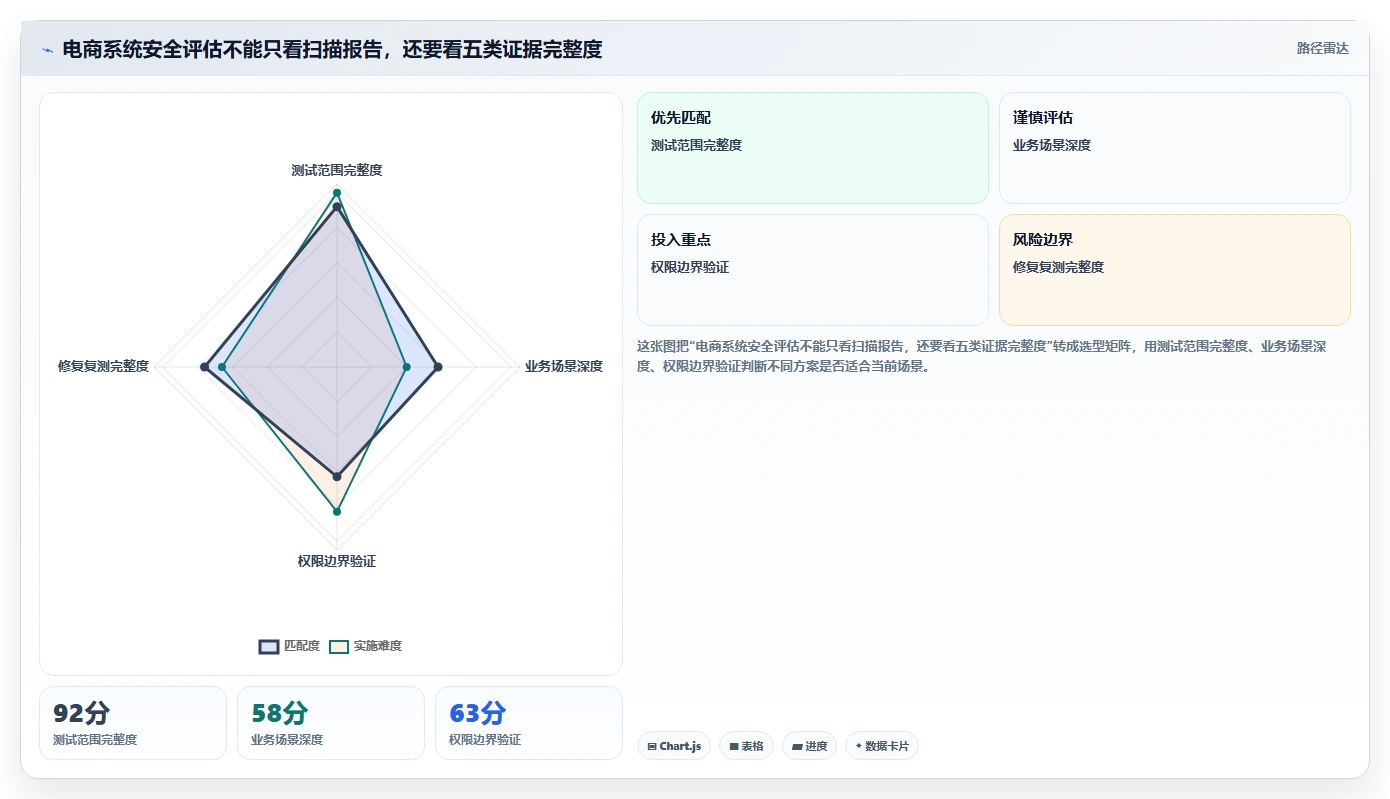Click the radar axis label 测试范围完整度
The image size is (1390, 799).
pyautogui.click(x=337, y=170)
